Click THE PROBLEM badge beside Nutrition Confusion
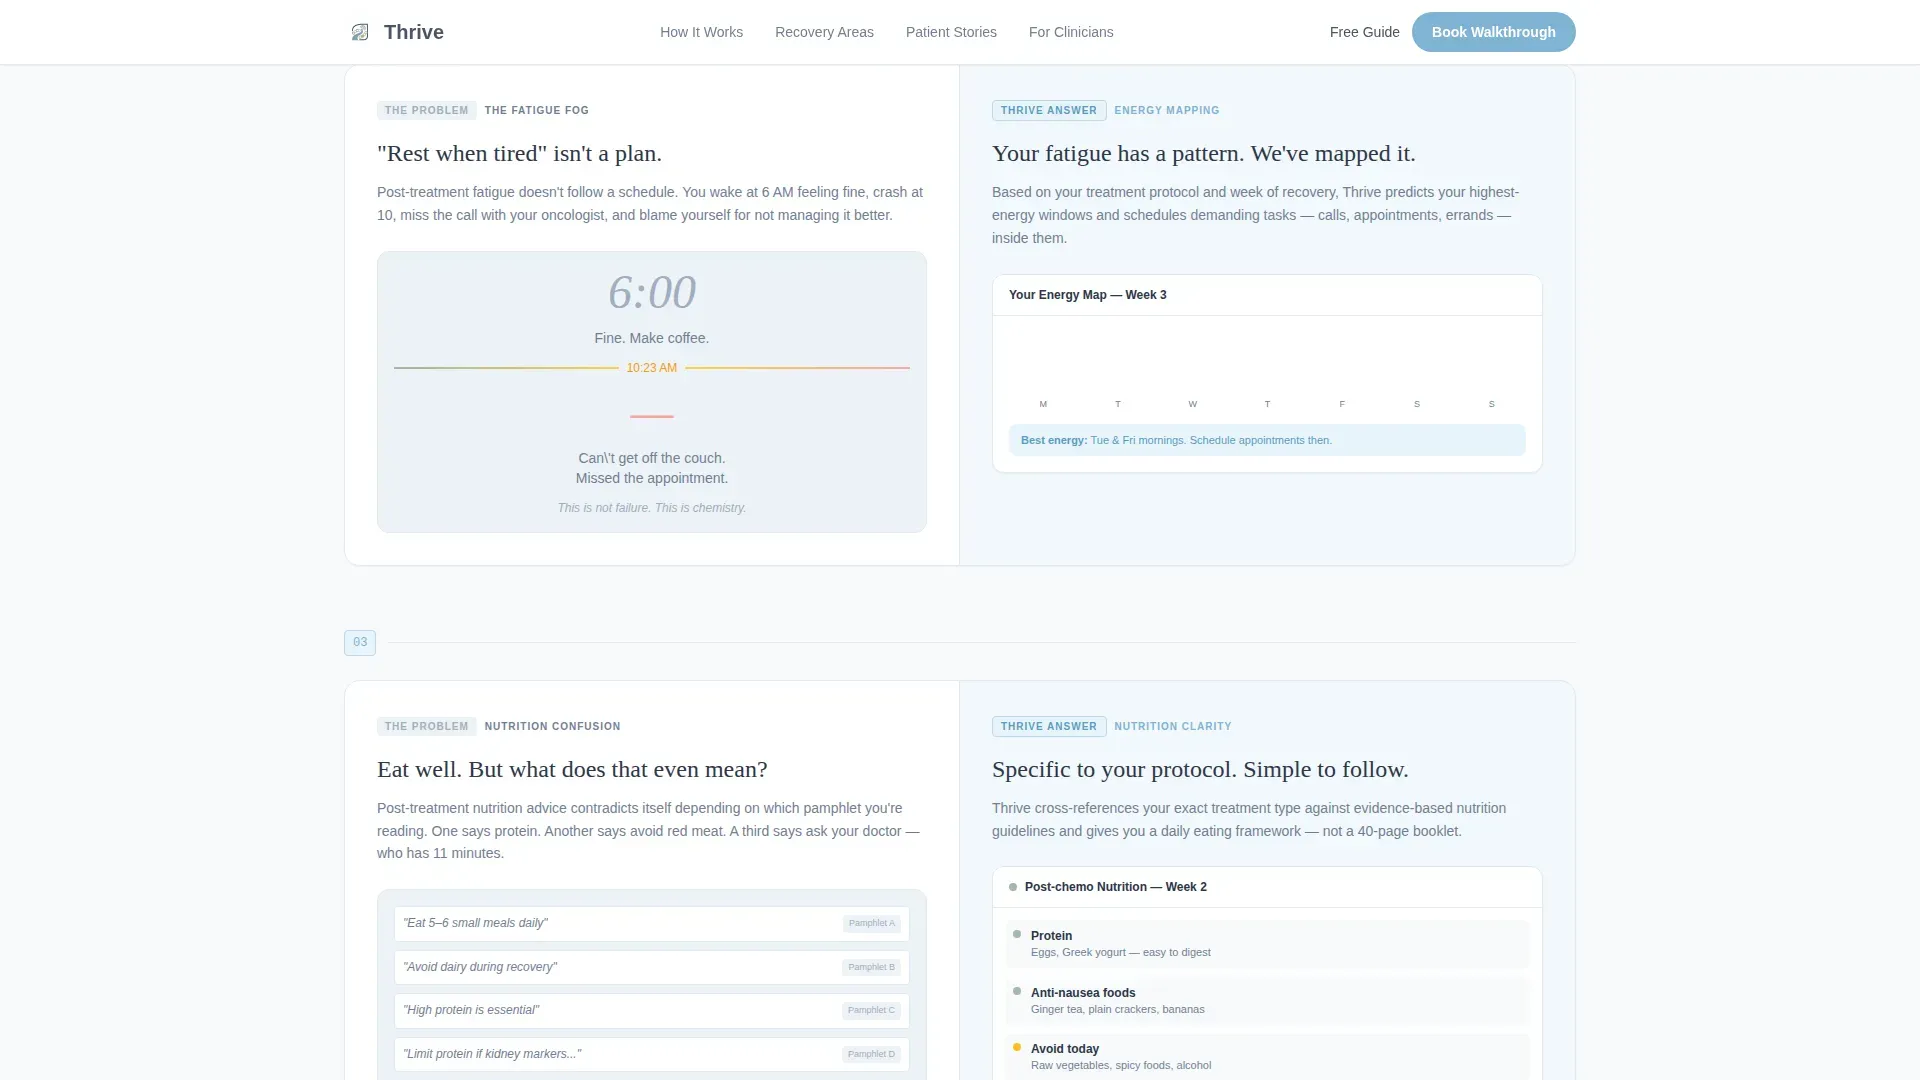Screen dimensions: 1920x1080 click(426, 726)
